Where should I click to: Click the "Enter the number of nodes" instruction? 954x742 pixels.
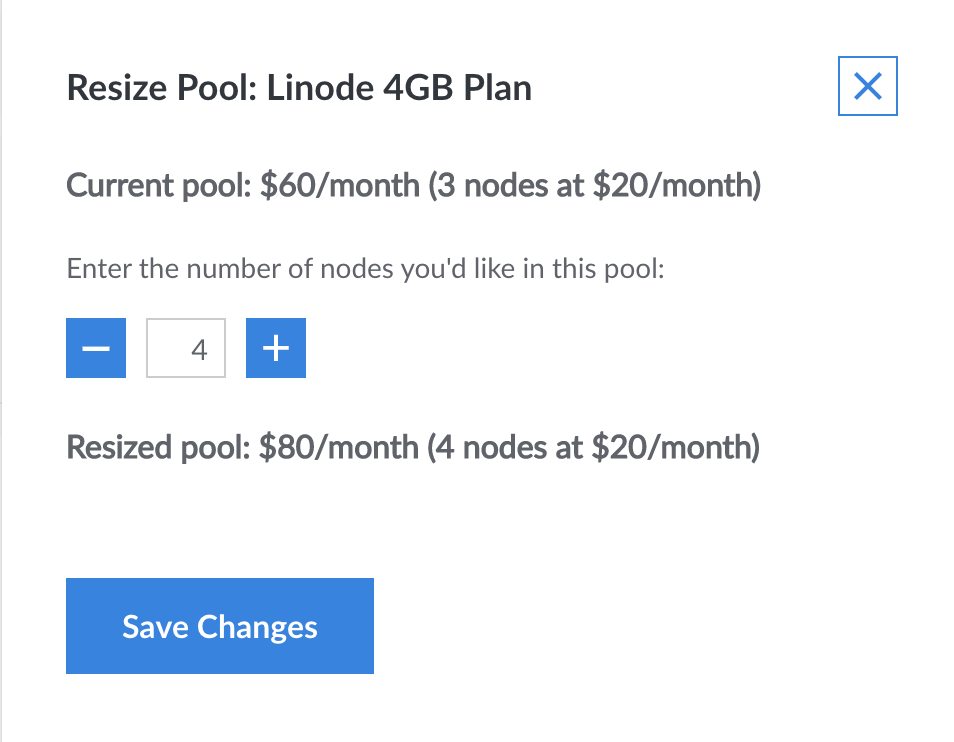pos(250,269)
